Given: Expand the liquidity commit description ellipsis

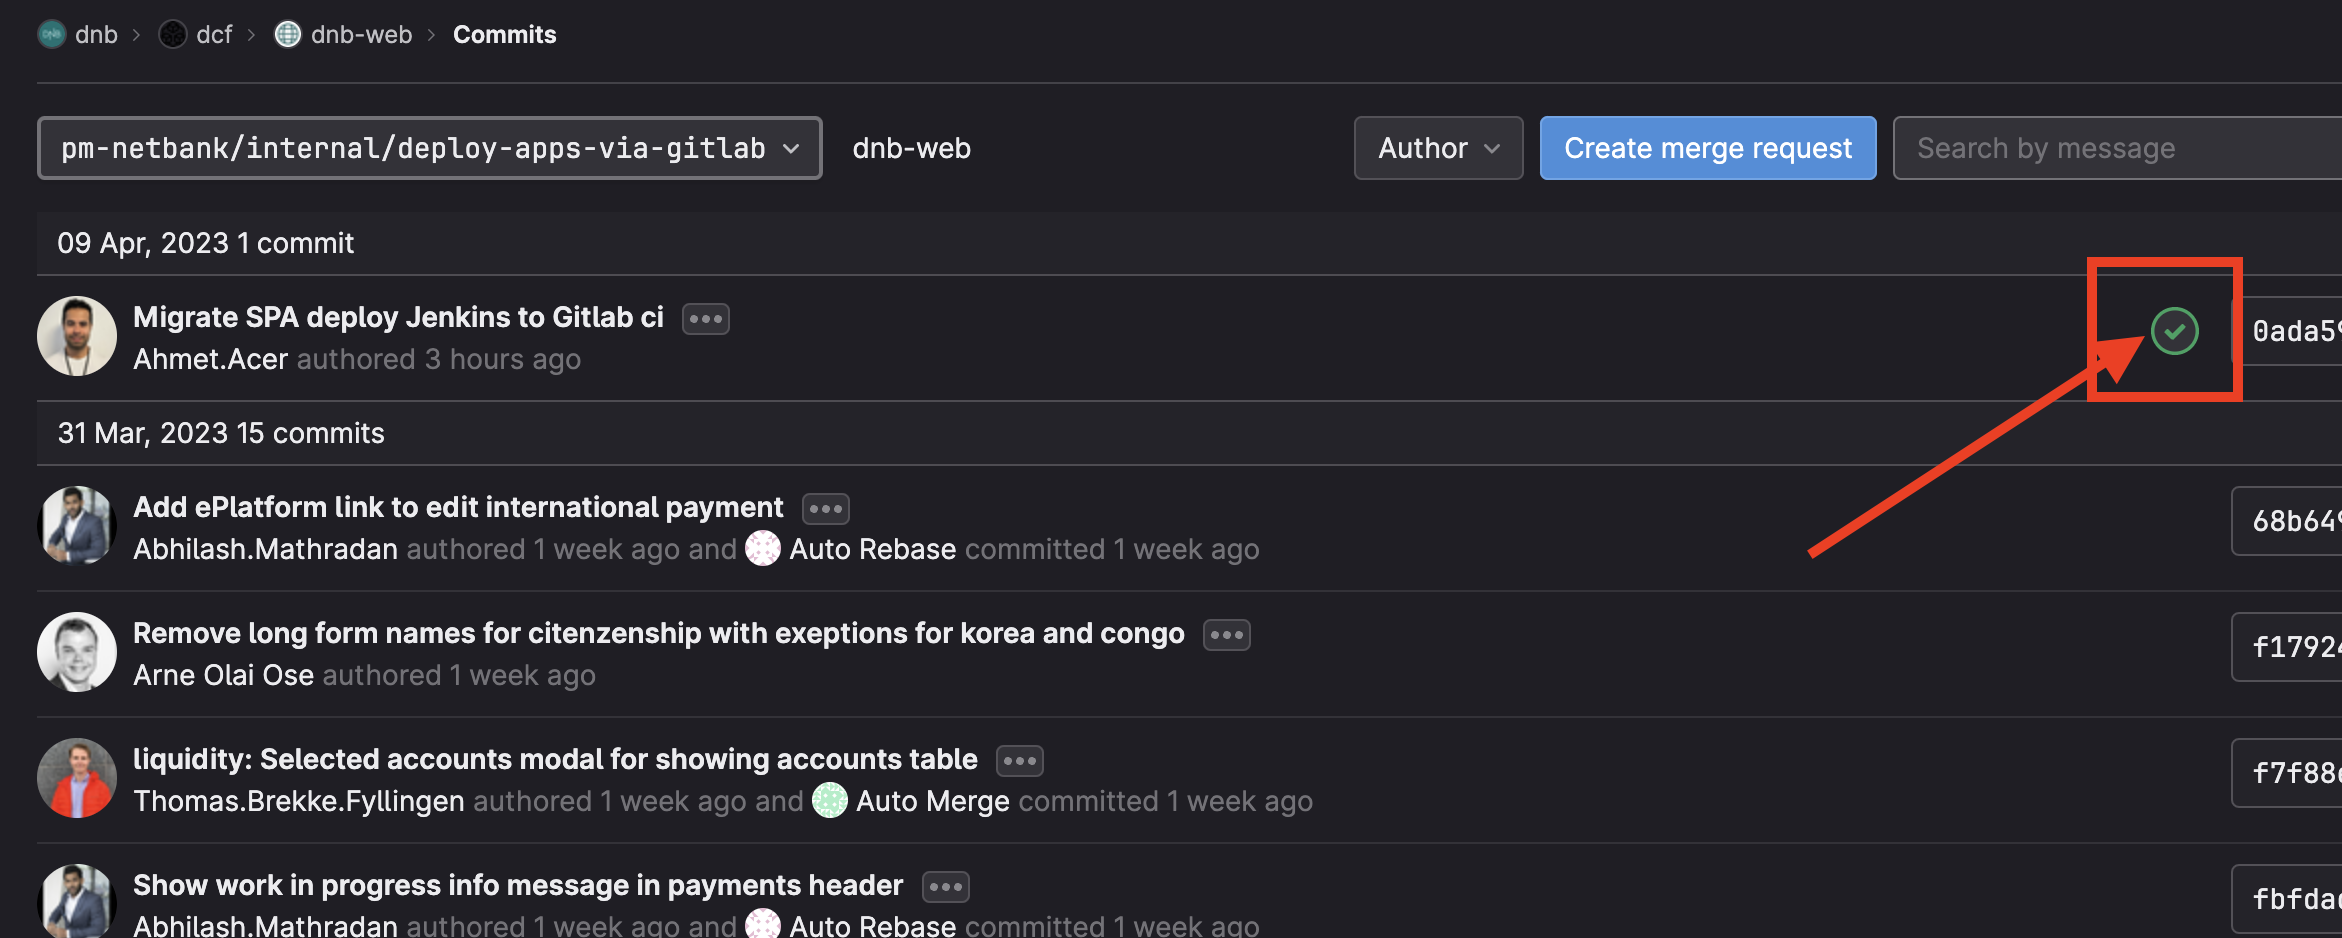Looking at the screenshot, I should [1019, 761].
